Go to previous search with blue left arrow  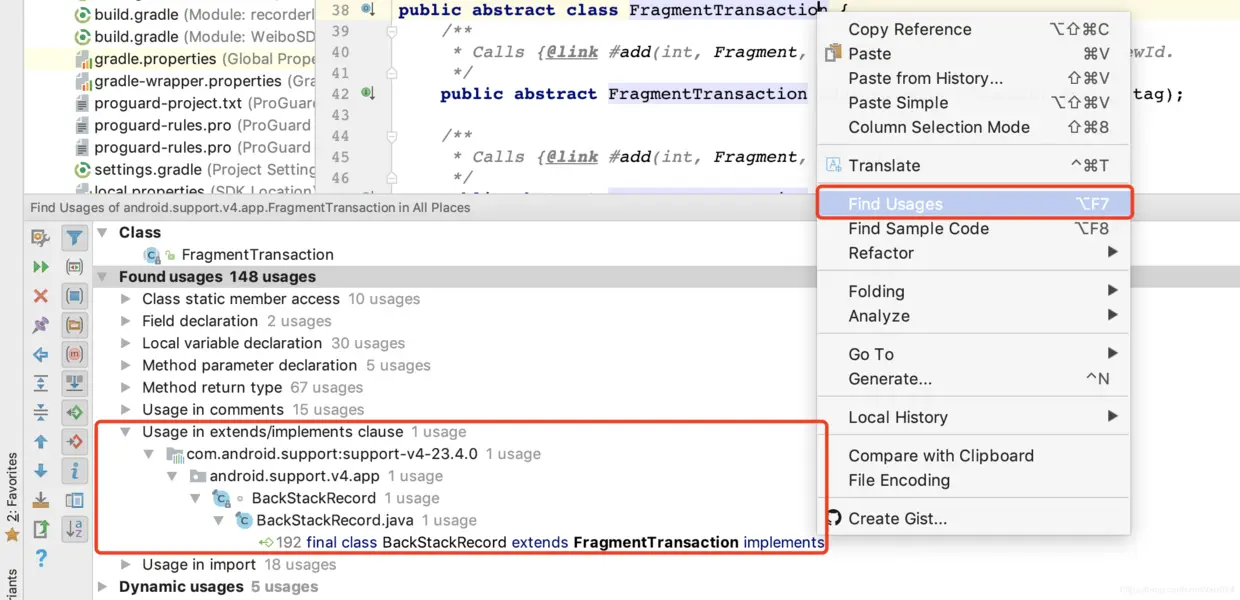[41, 354]
